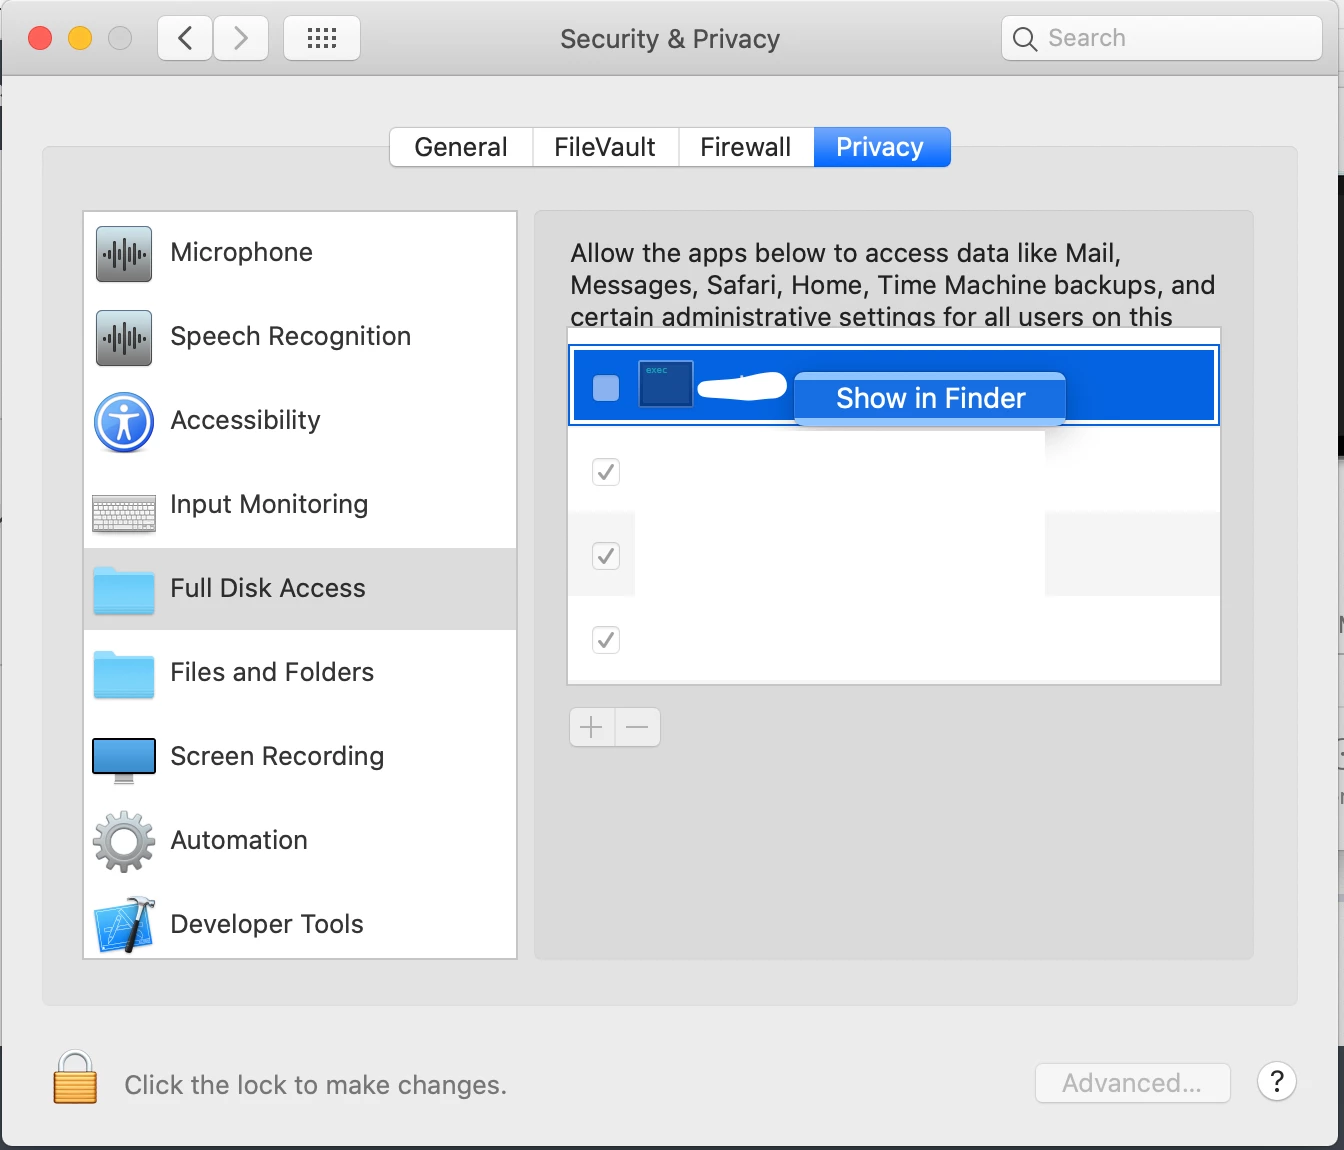
Task: Select the Privacy tab
Action: (881, 147)
